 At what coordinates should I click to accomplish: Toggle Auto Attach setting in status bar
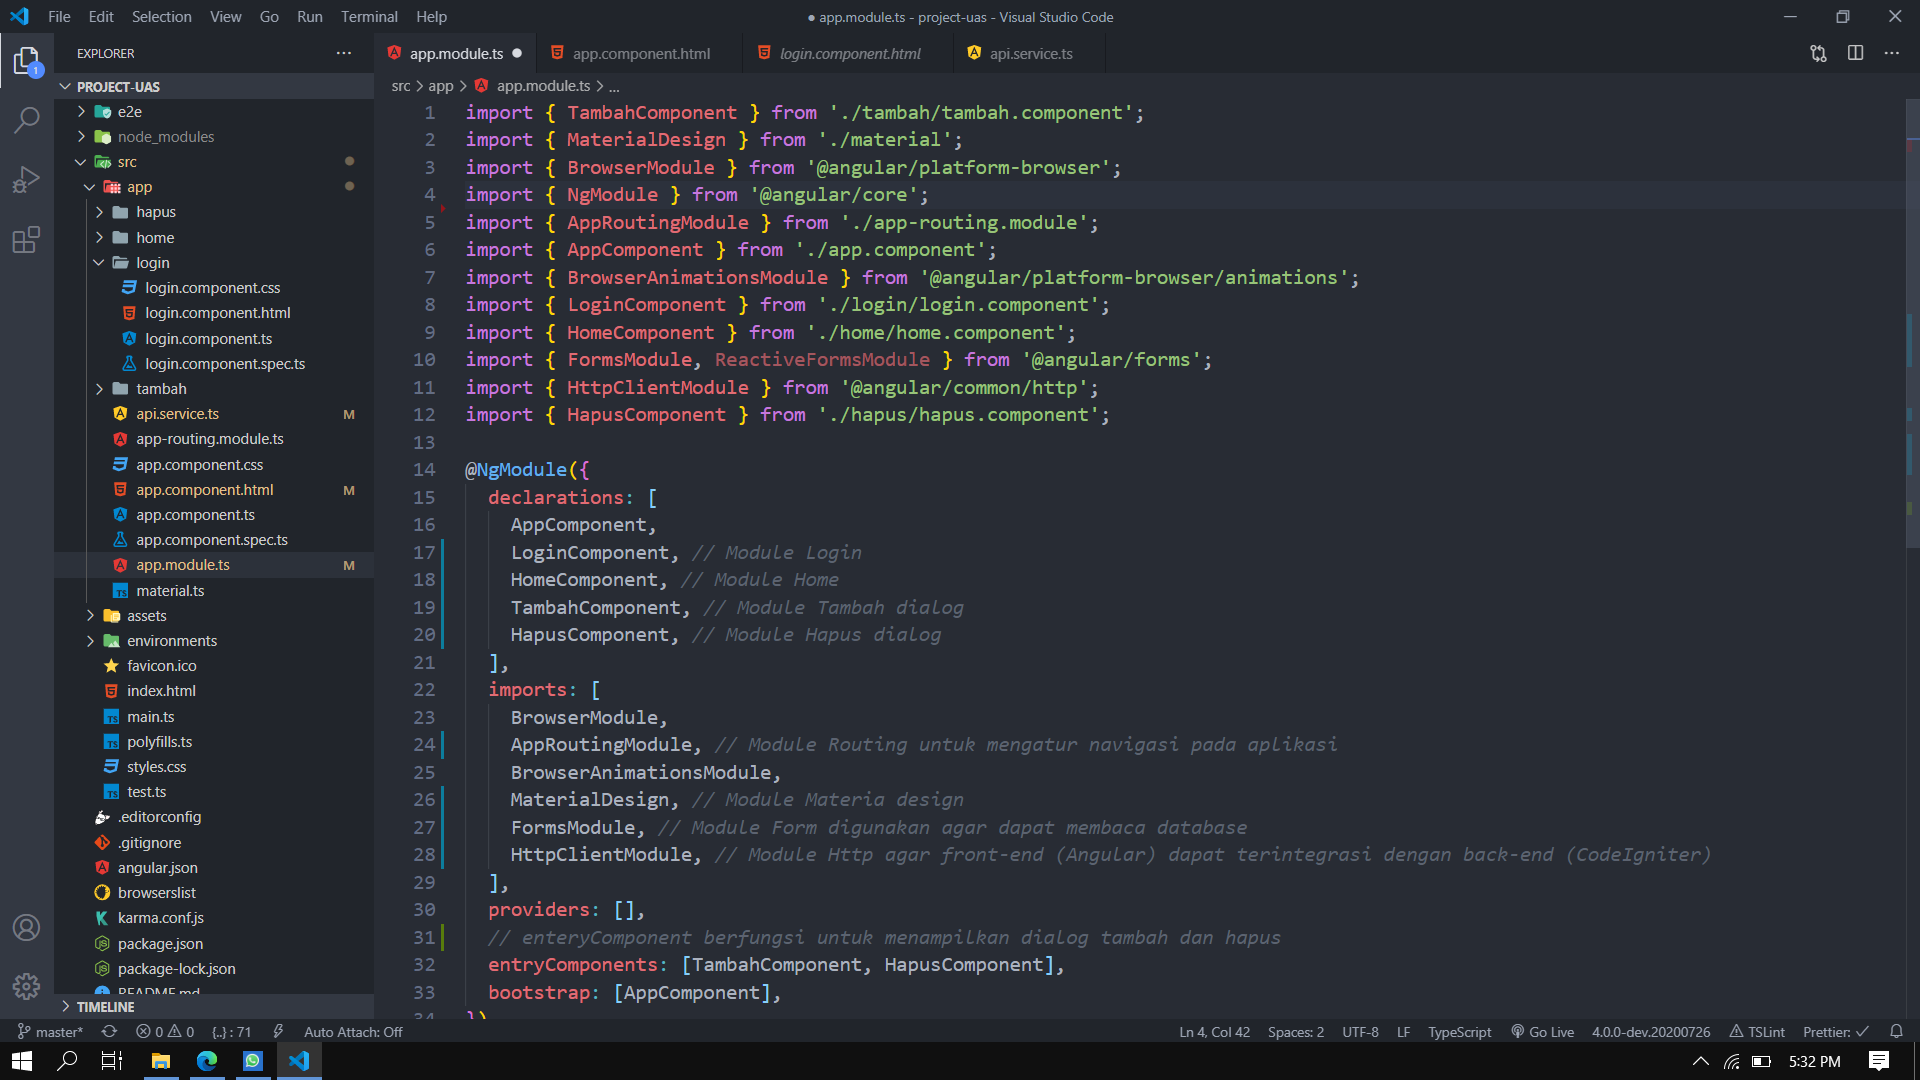tap(353, 1031)
